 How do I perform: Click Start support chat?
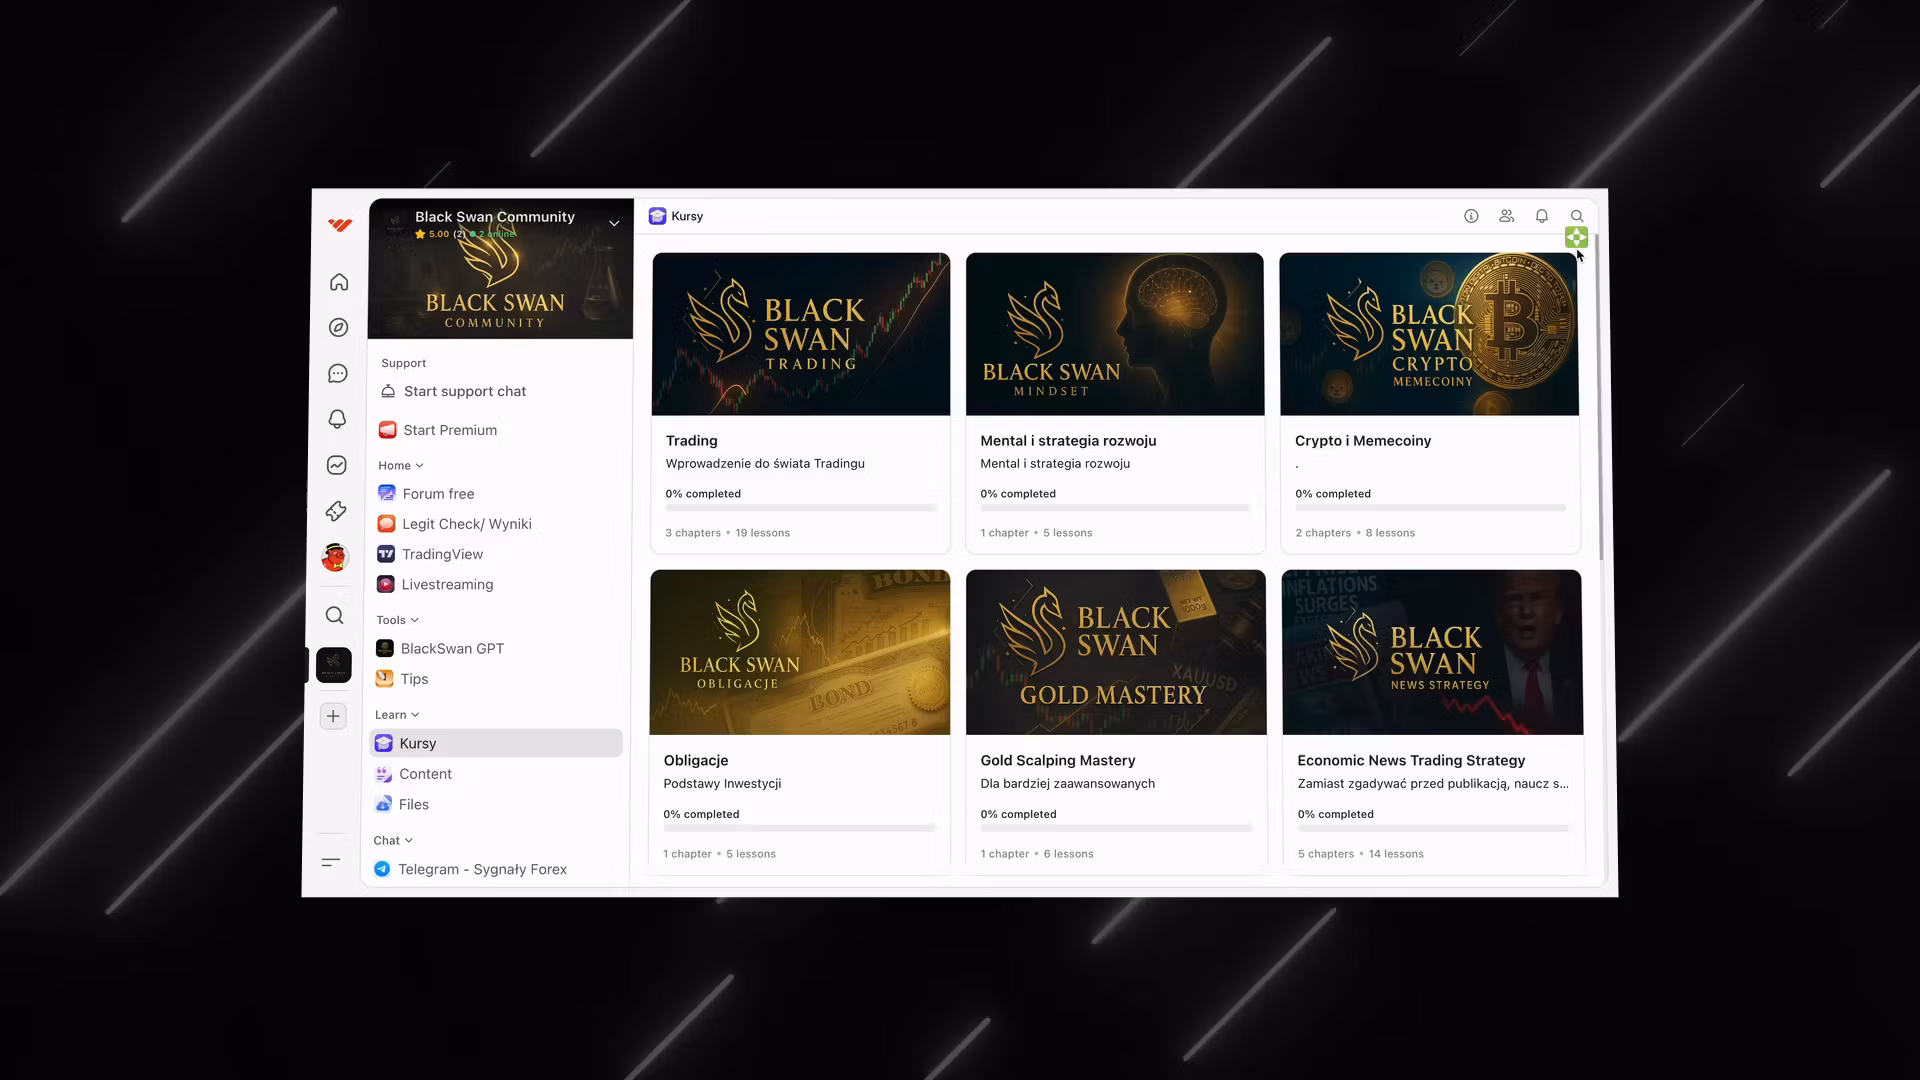coord(464,391)
